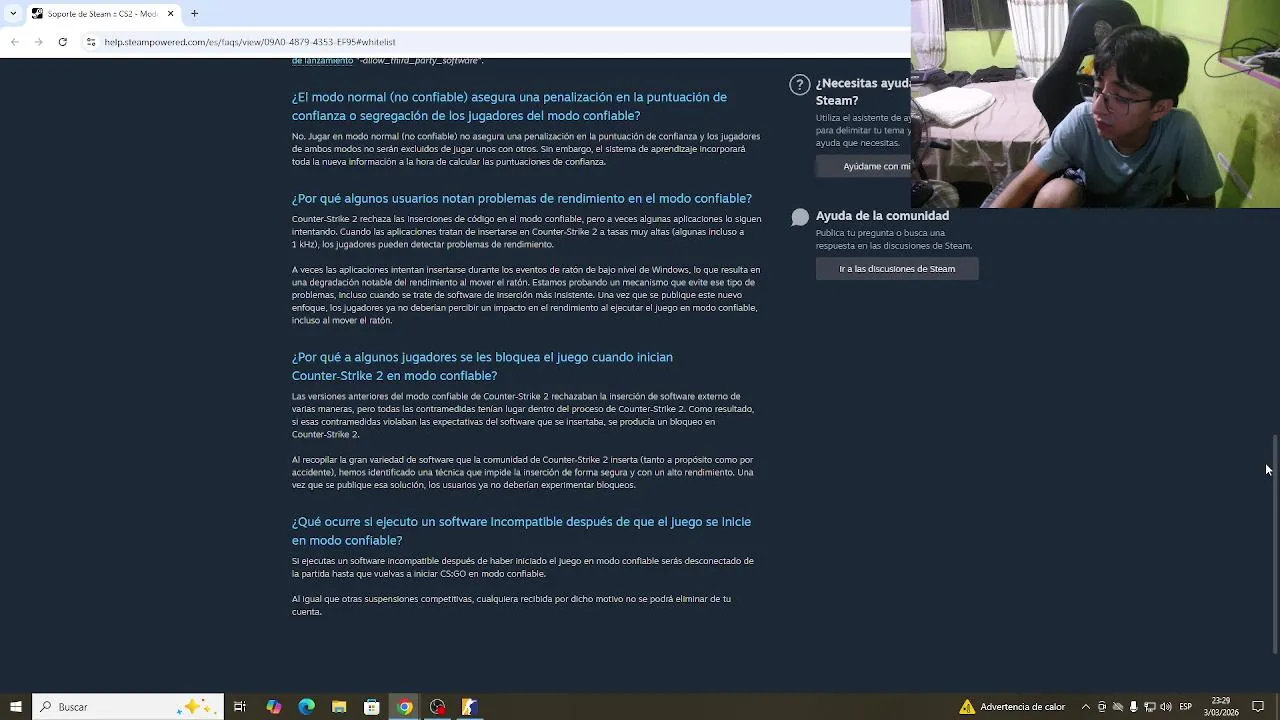
Task: Open network status tray icon
Action: [1150, 707]
